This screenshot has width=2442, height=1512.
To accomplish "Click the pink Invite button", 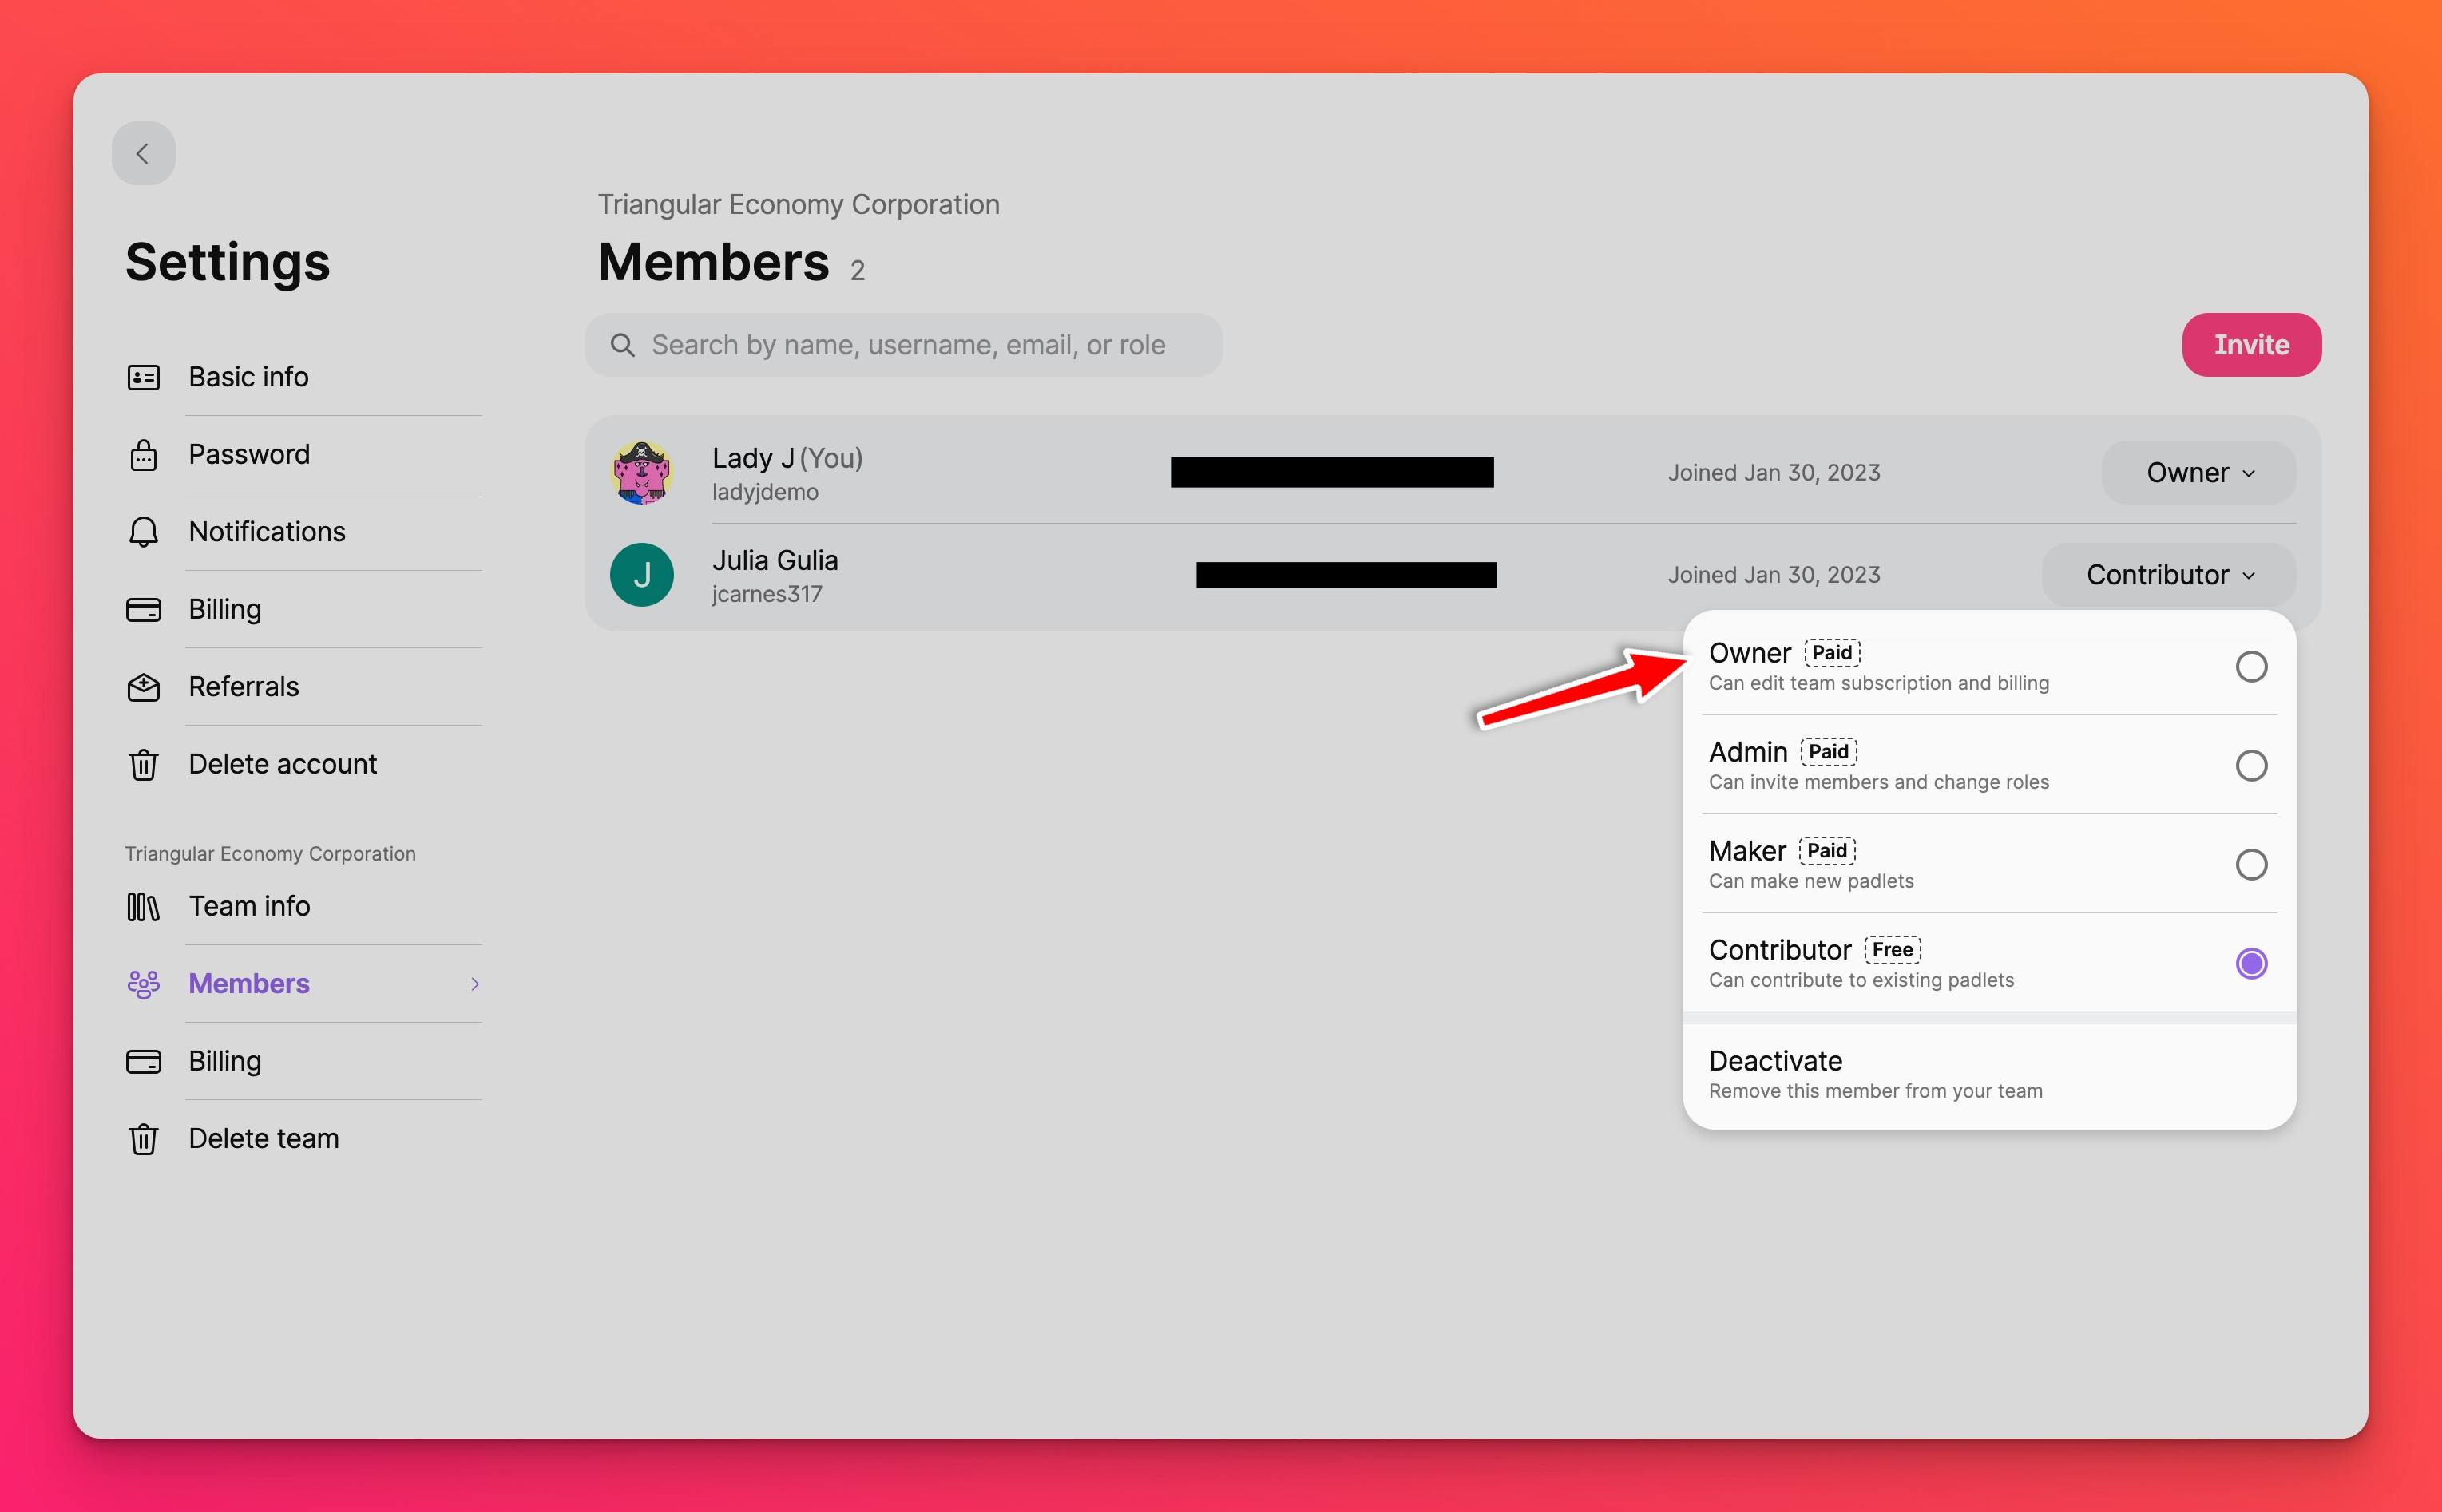I will pyautogui.click(x=2250, y=345).
